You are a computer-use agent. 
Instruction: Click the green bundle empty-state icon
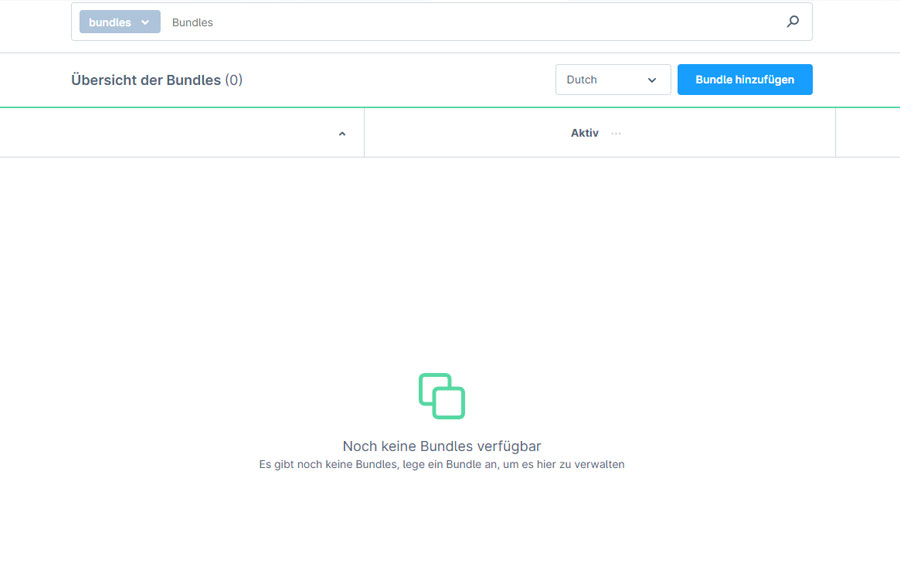[x=441, y=395]
